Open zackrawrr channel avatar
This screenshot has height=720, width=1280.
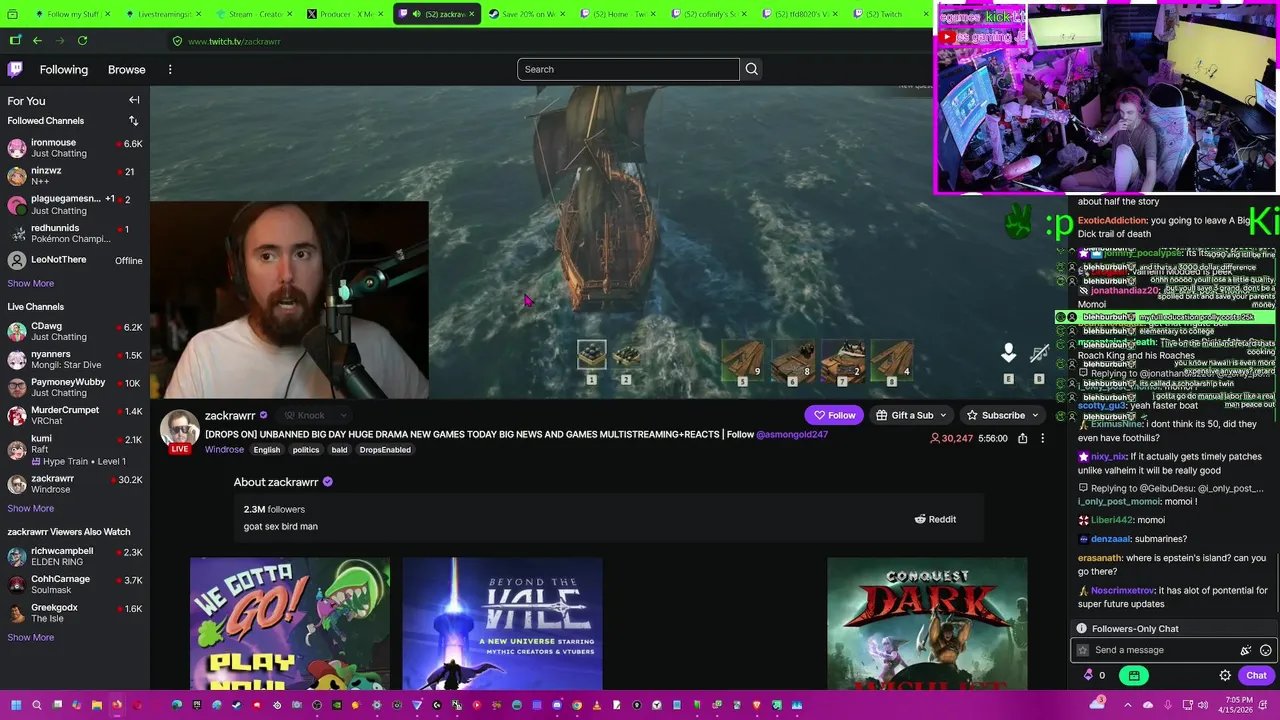click(x=180, y=429)
